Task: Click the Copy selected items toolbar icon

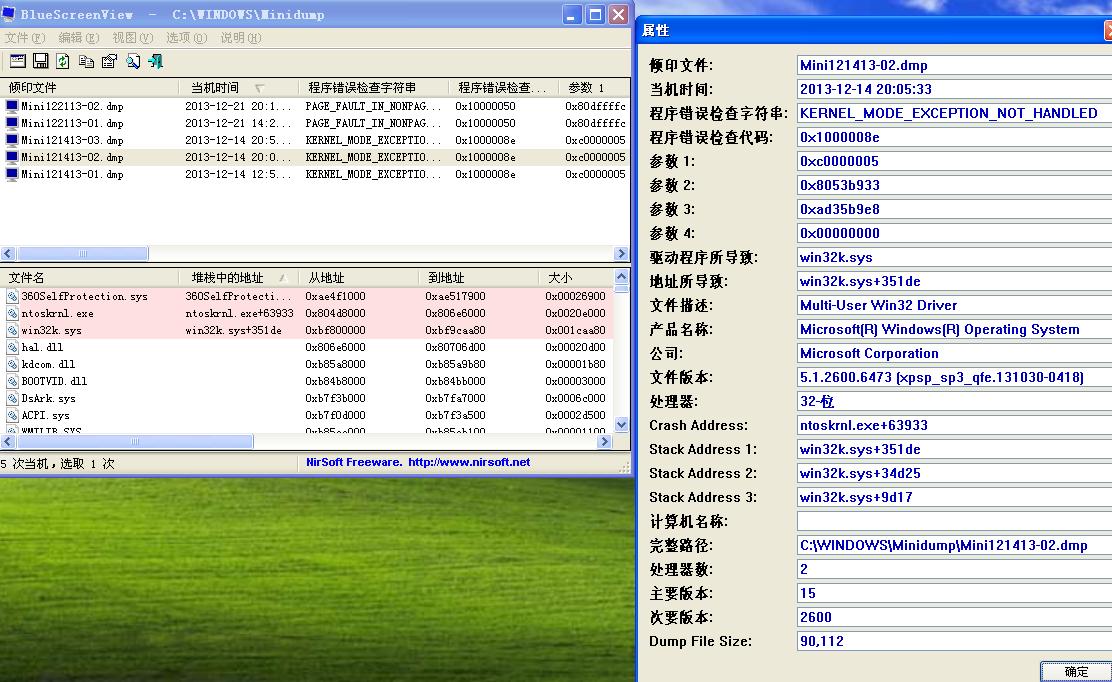Action: pyautogui.click(x=87, y=61)
